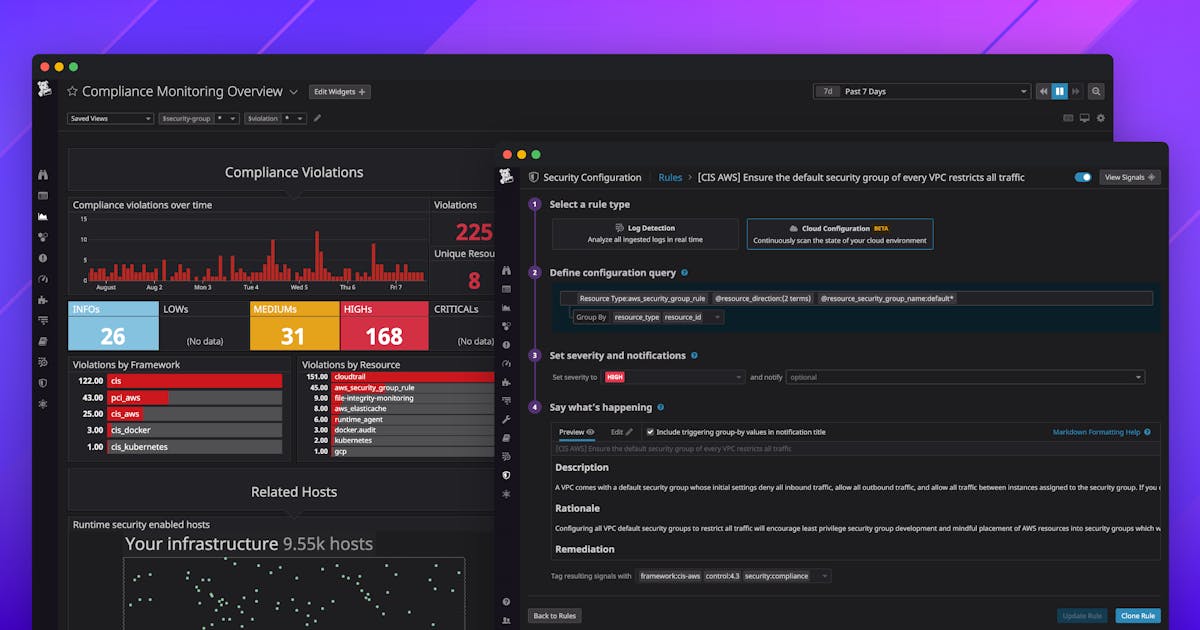The image size is (1200, 630).
Task: Click the pencil icon next to template variables
Action: click(x=317, y=118)
